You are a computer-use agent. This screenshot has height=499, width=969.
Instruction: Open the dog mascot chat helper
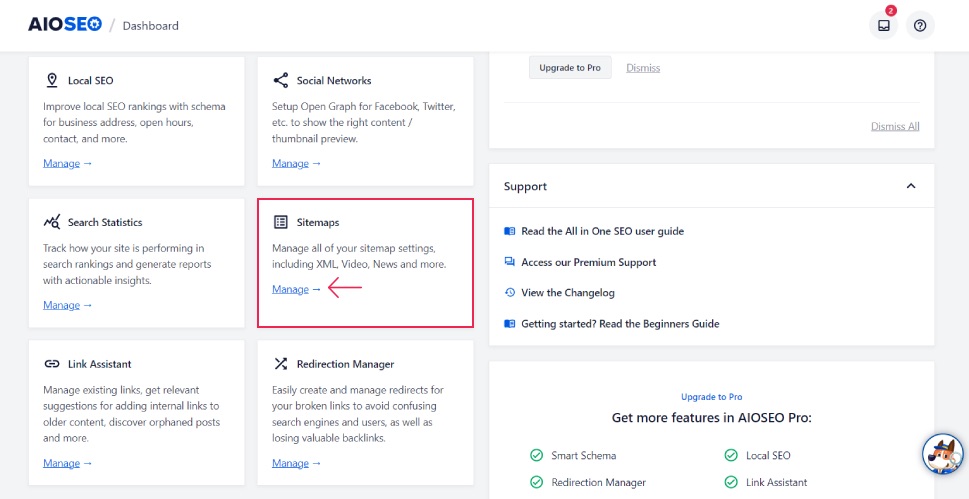tap(942, 454)
